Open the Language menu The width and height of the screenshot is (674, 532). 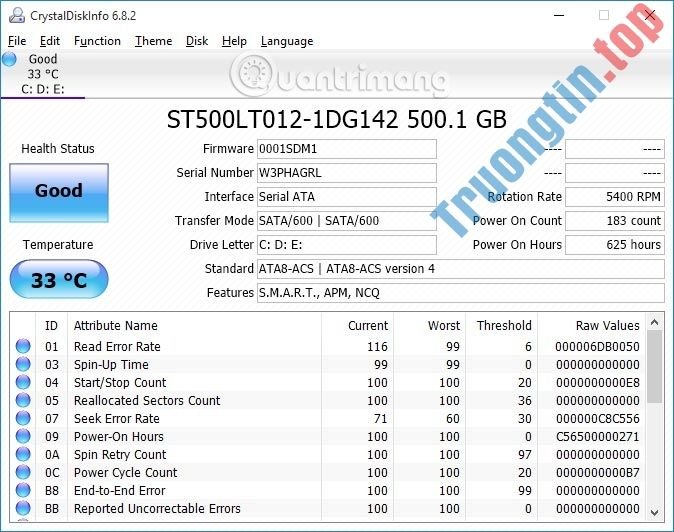click(287, 41)
